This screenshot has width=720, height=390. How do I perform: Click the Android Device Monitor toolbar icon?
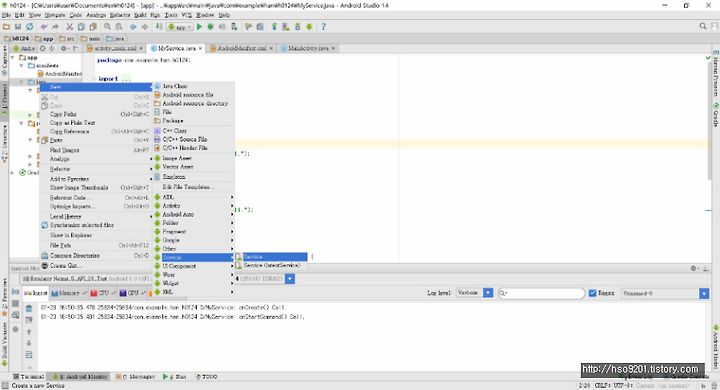[309, 27]
